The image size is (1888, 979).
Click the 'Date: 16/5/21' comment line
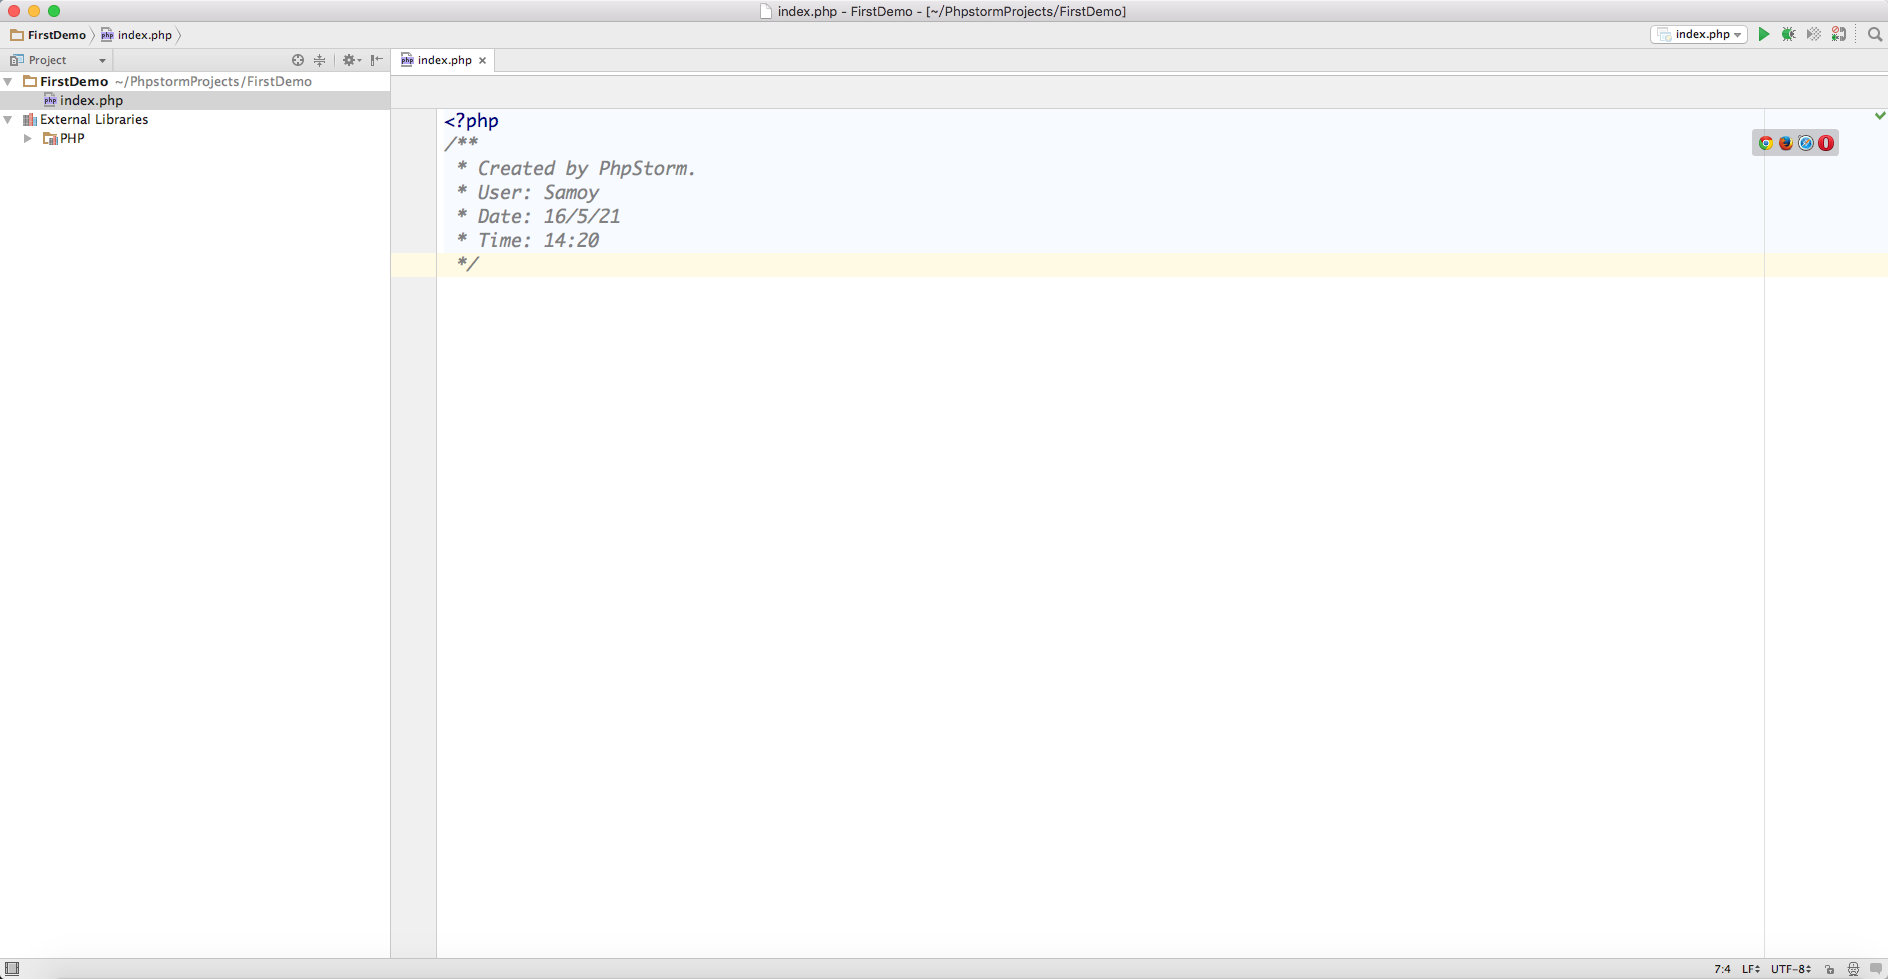click(x=538, y=216)
